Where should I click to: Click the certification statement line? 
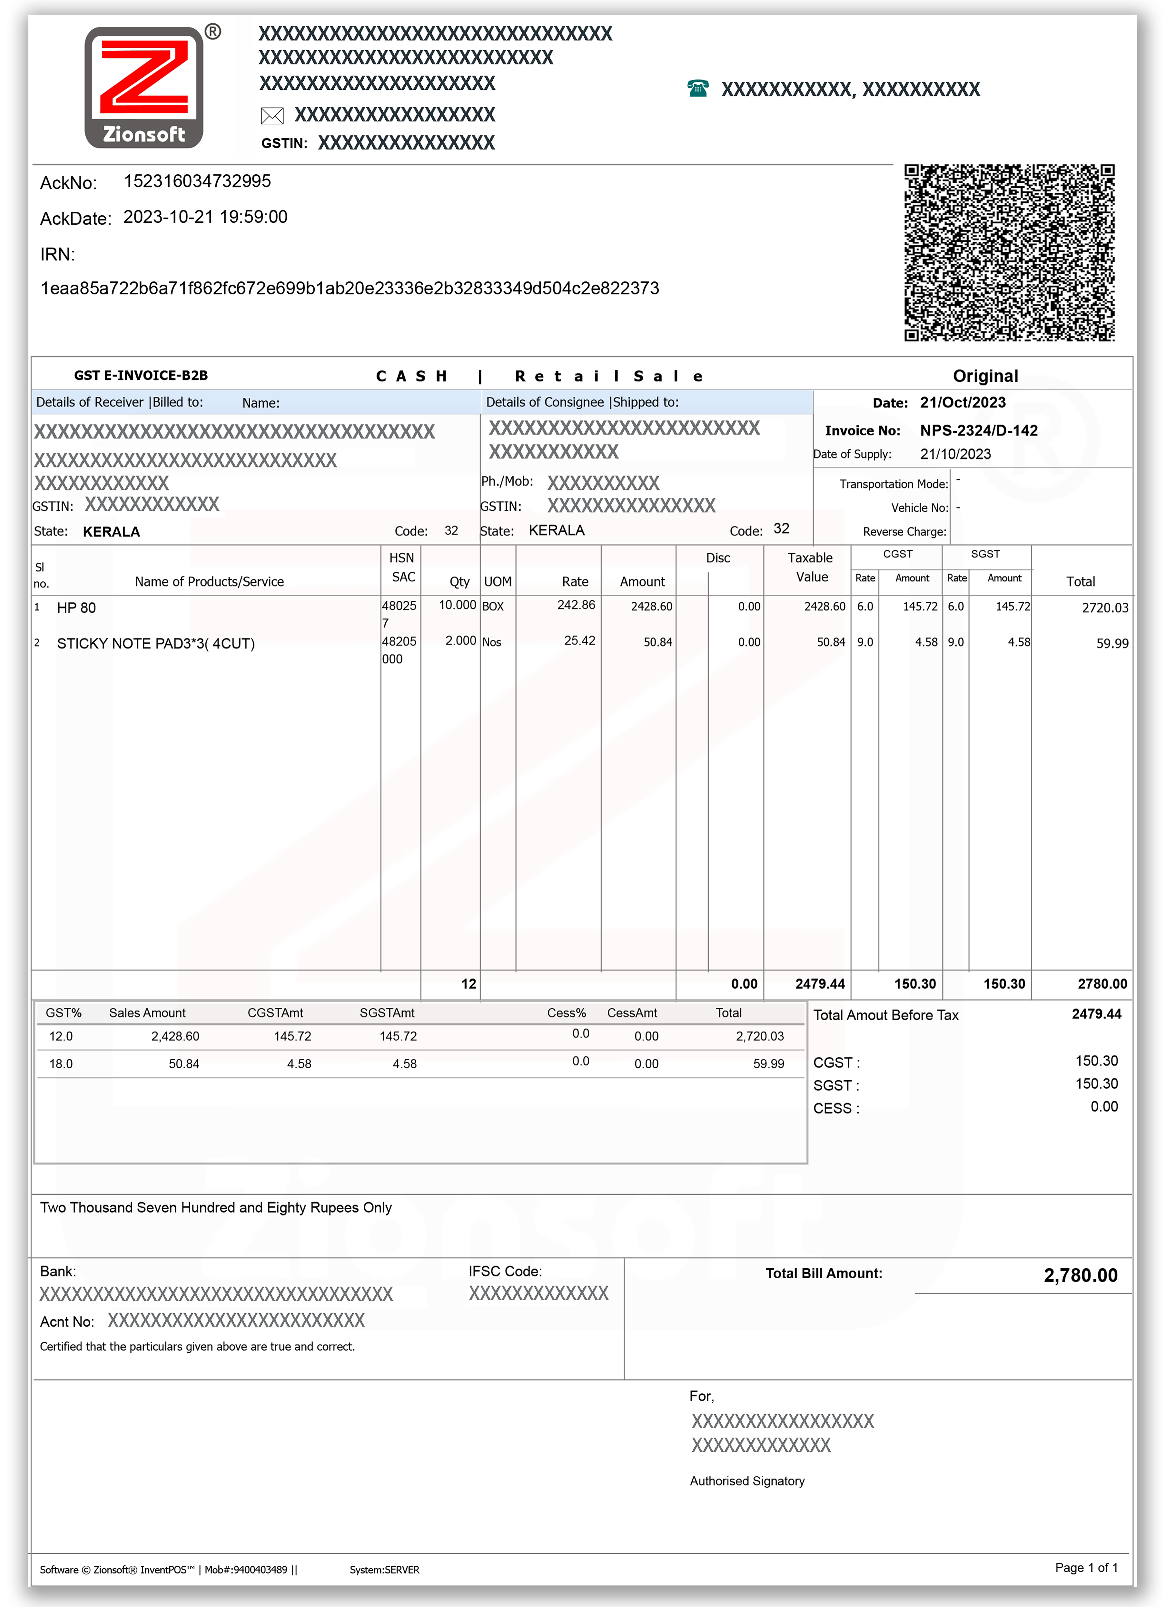click(x=197, y=1347)
